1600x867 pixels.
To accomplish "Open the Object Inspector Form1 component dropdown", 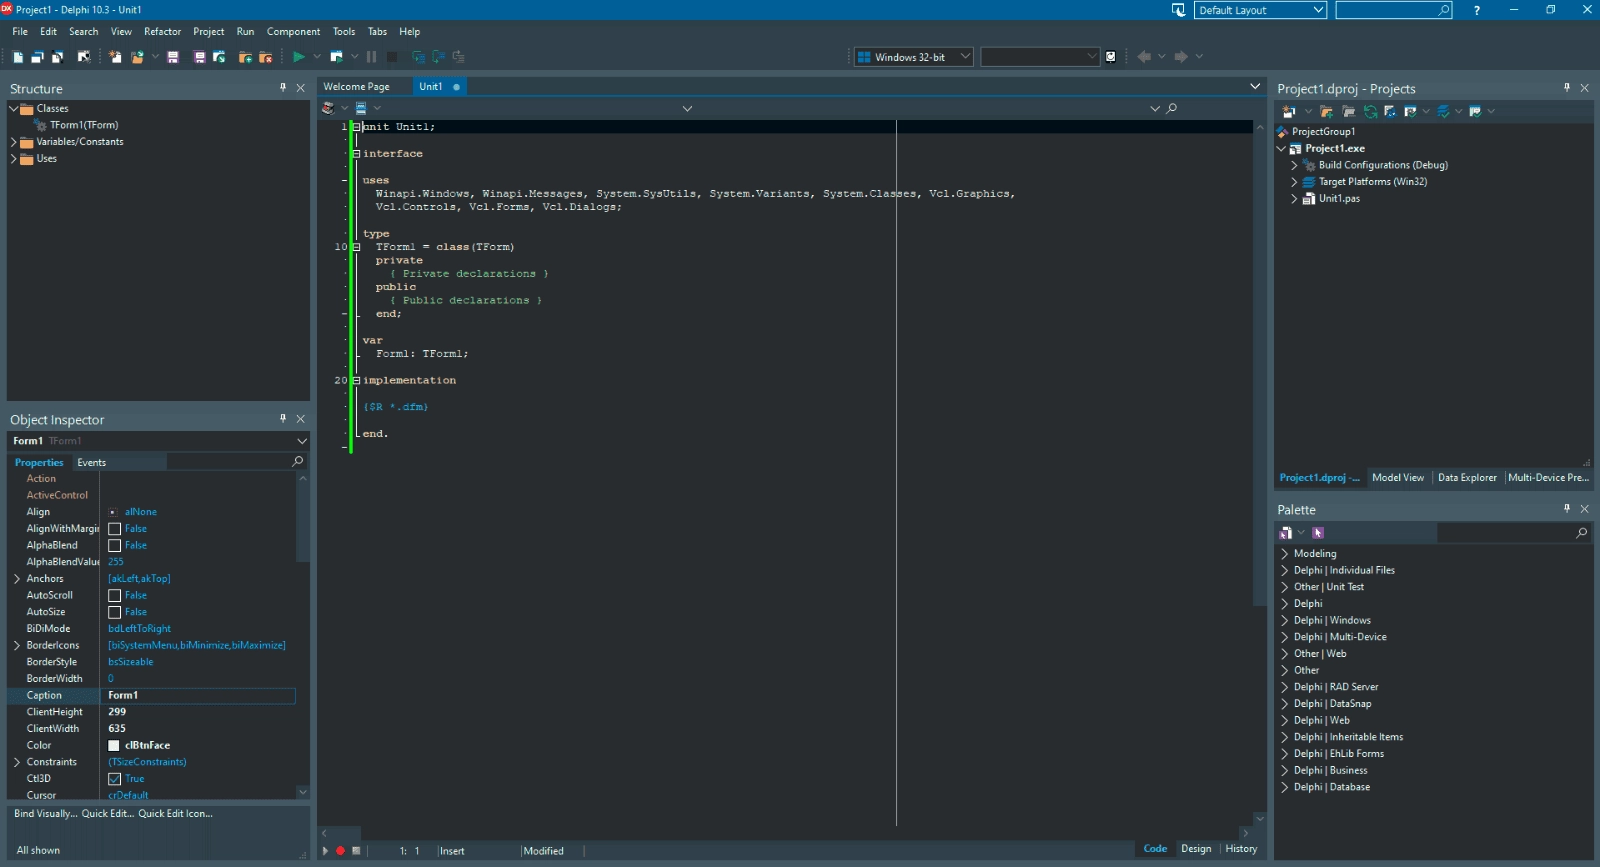I will click(x=302, y=441).
